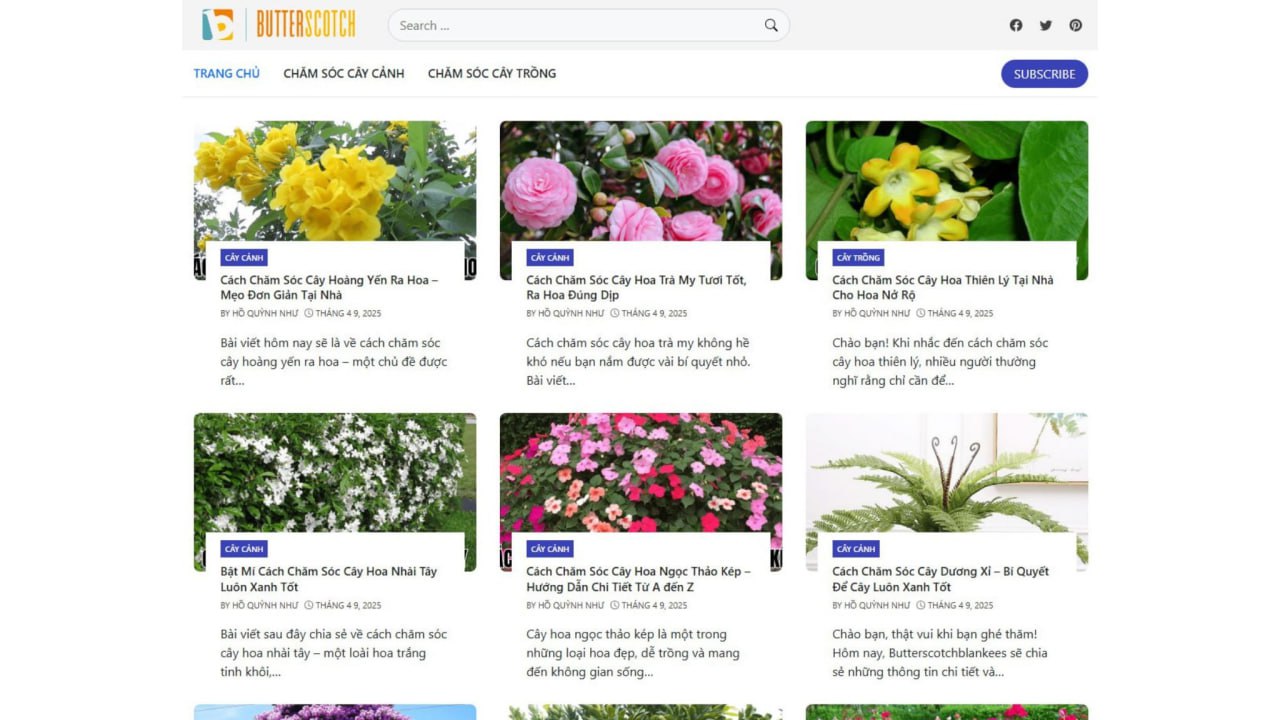1280x720 pixels.
Task: Open article about Hoa Ngọc Thảo Kép
Action: click(638, 579)
